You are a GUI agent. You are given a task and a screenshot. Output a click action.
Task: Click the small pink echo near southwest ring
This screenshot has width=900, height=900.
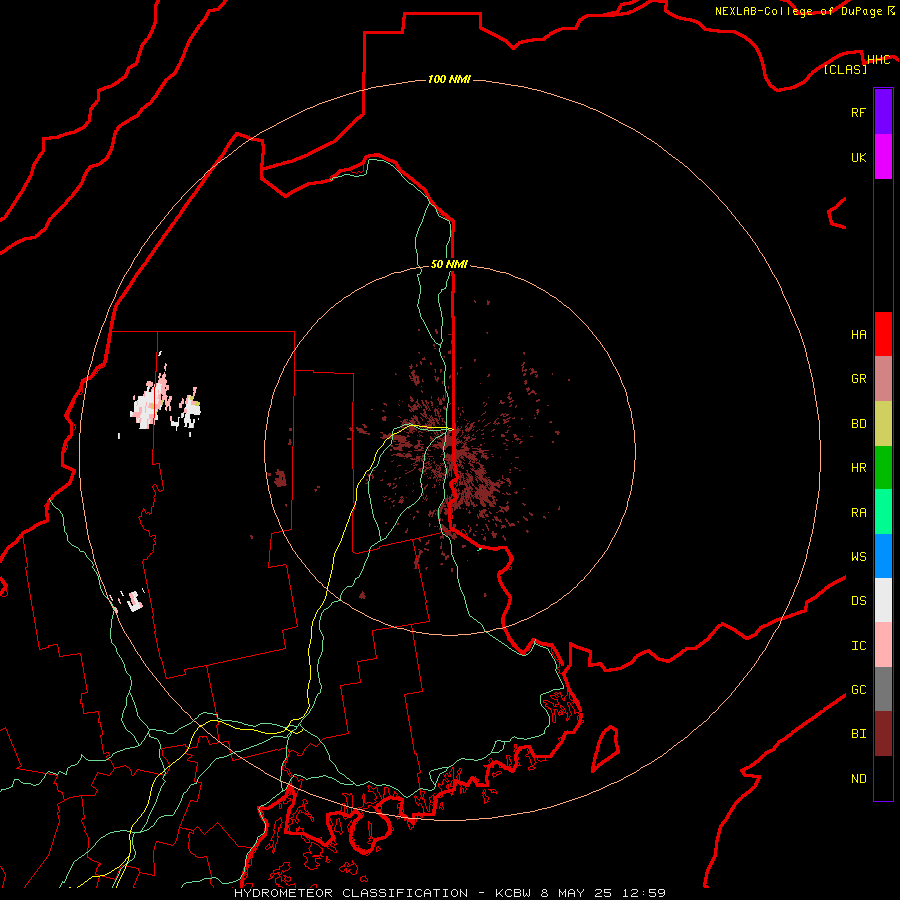[x=135, y=600]
